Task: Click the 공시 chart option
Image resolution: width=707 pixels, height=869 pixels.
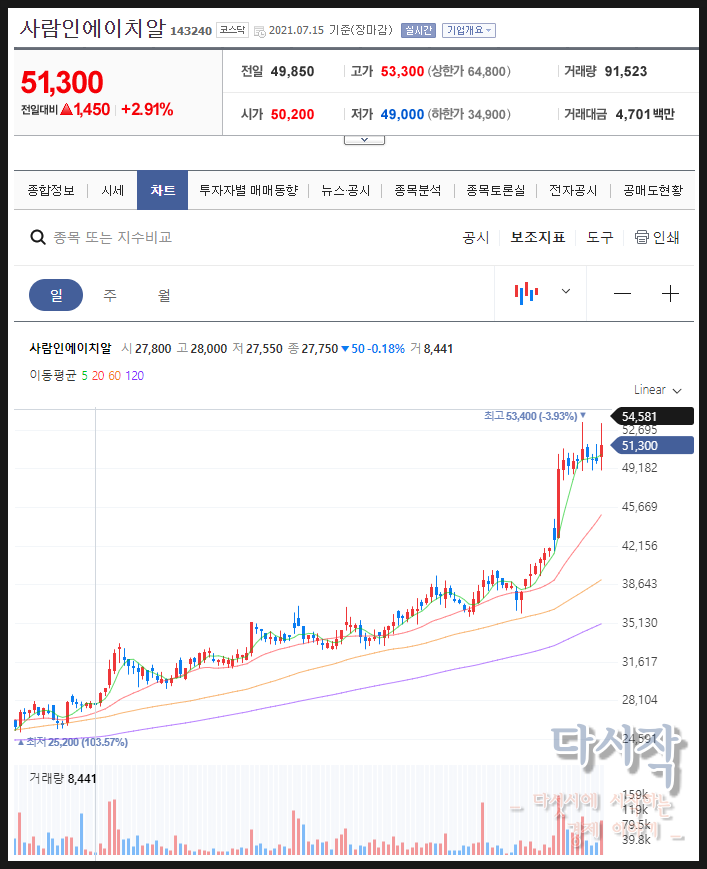Action: pyautogui.click(x=476, y=238)
